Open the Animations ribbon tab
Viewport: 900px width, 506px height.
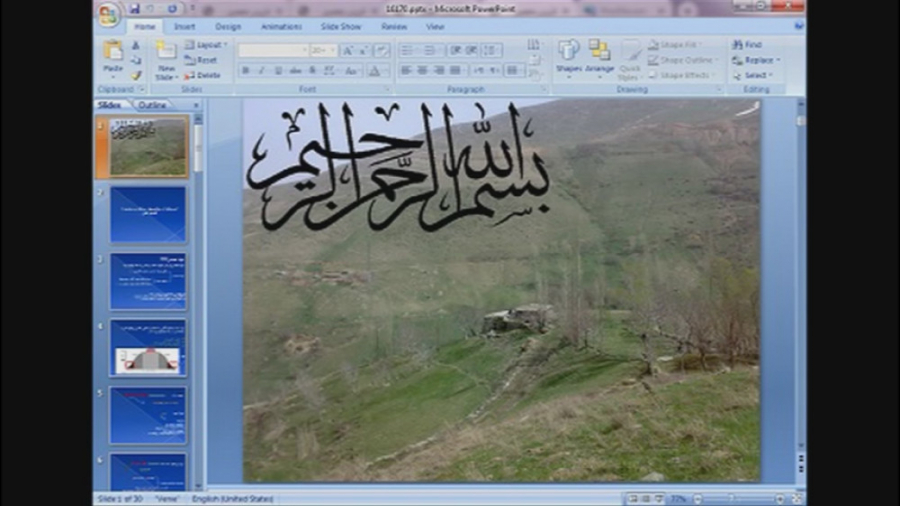point(281,27)
